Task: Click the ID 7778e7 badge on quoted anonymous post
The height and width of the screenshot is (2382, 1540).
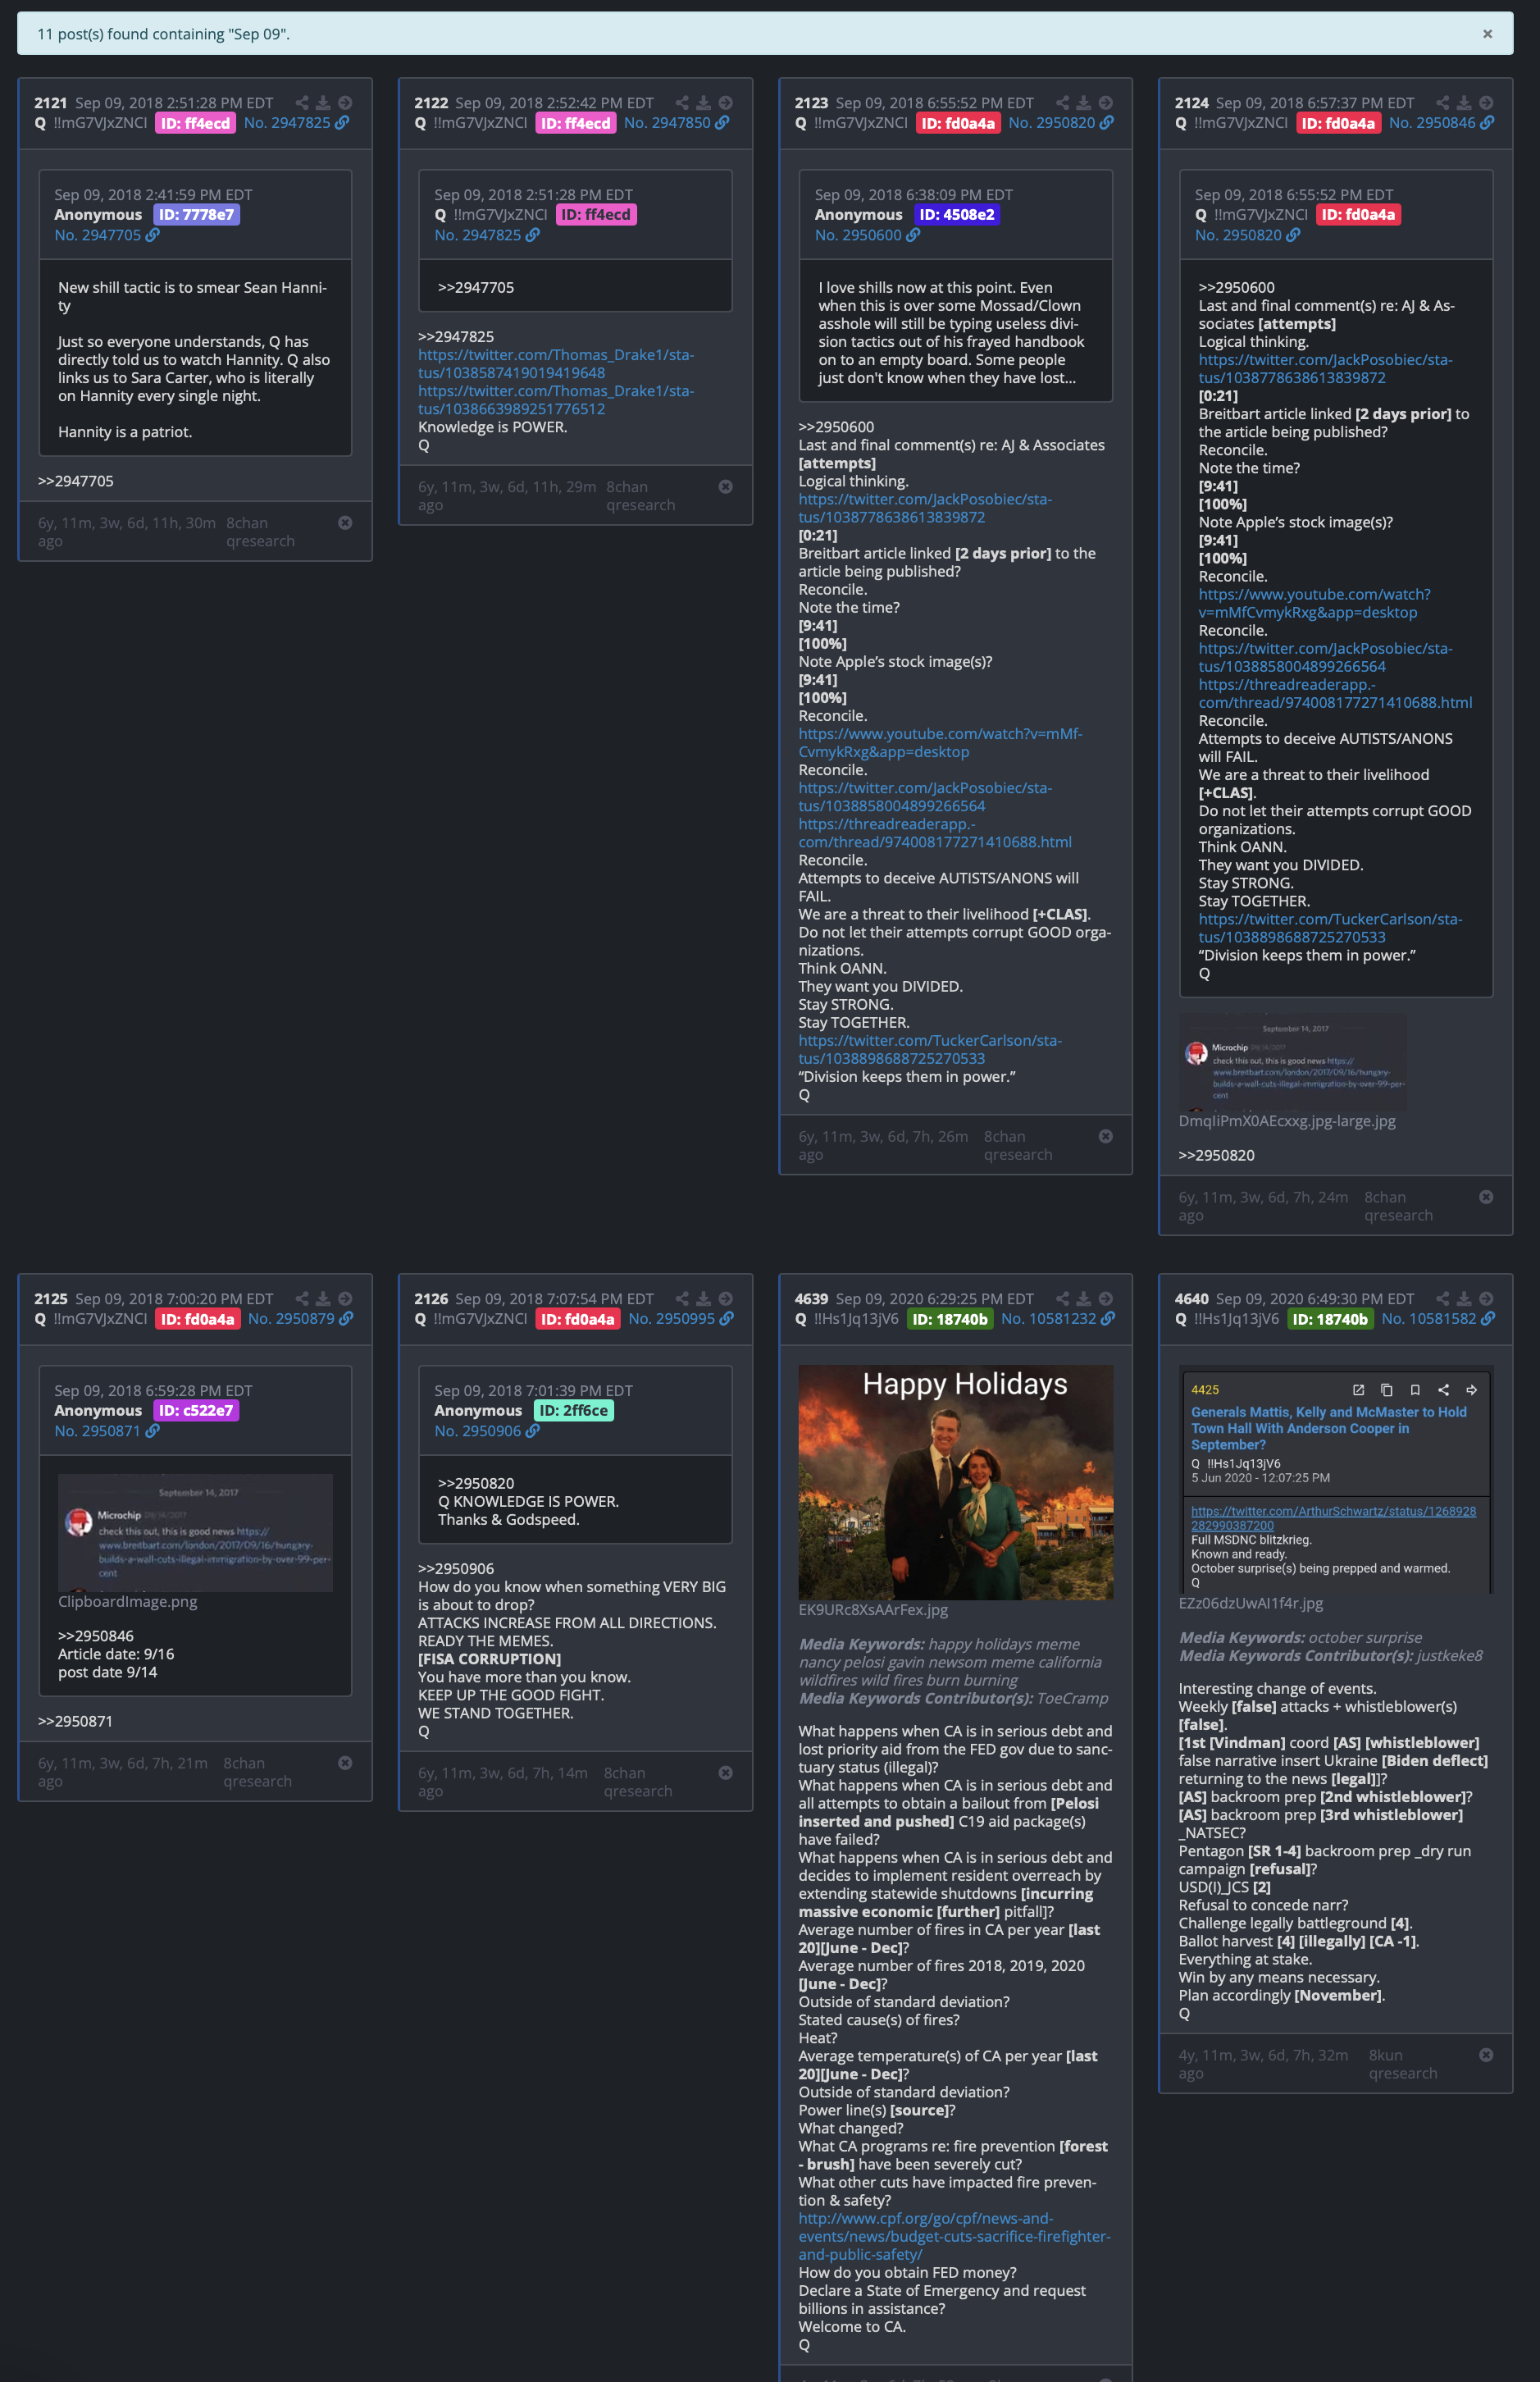Action: (196, 215)
